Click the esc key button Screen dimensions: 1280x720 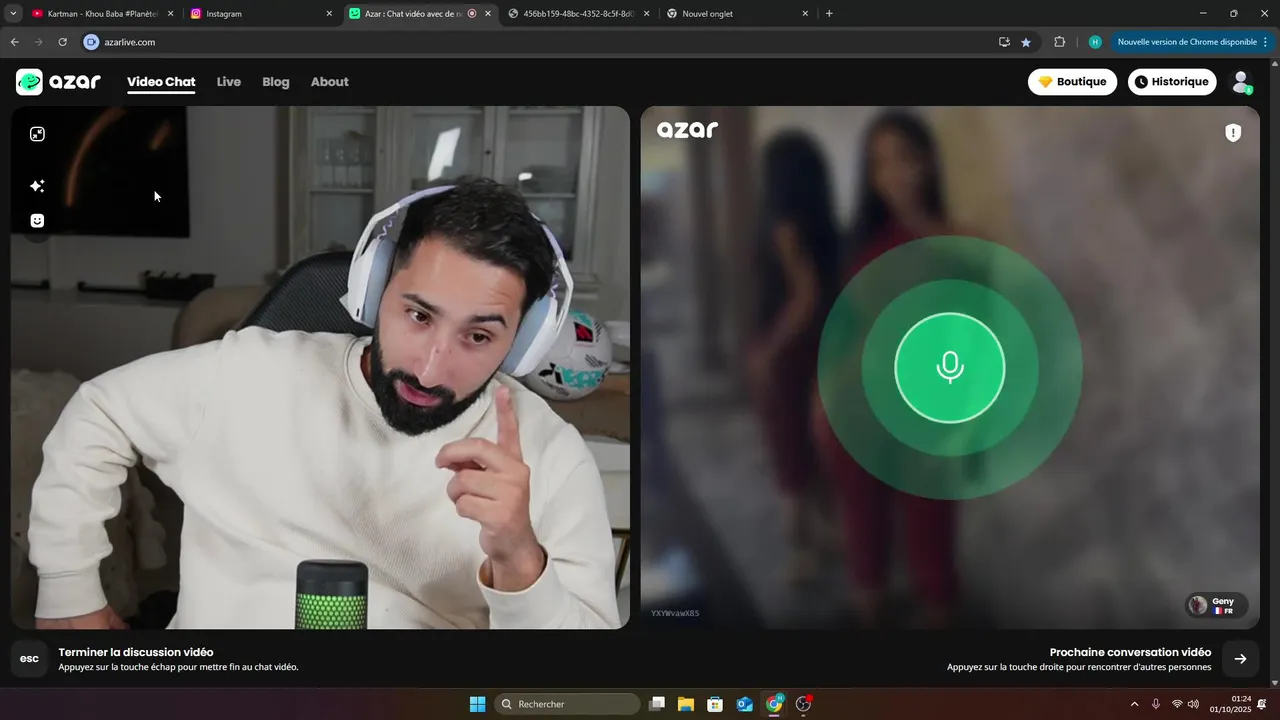(29, 659)
